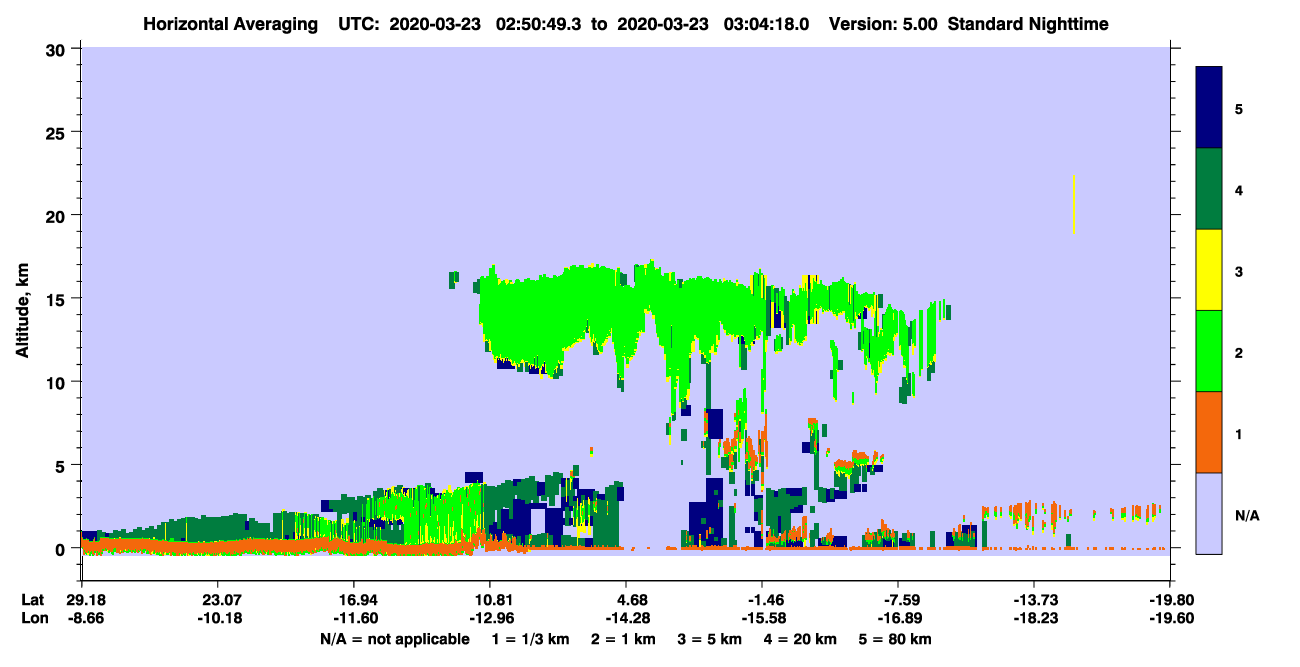1300x667 pixels.
Task: Click the 15 km altitude tick label
Action: [x=58, y=299]
